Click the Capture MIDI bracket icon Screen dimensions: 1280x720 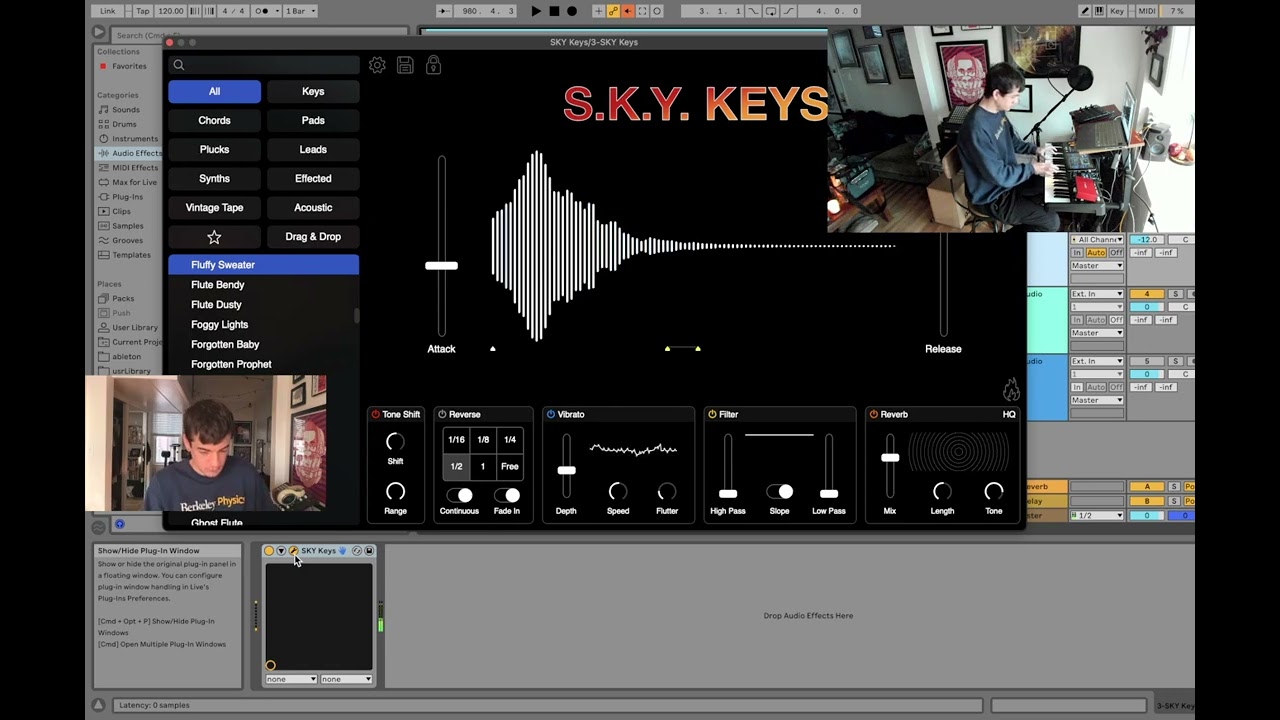click(642, 11)
